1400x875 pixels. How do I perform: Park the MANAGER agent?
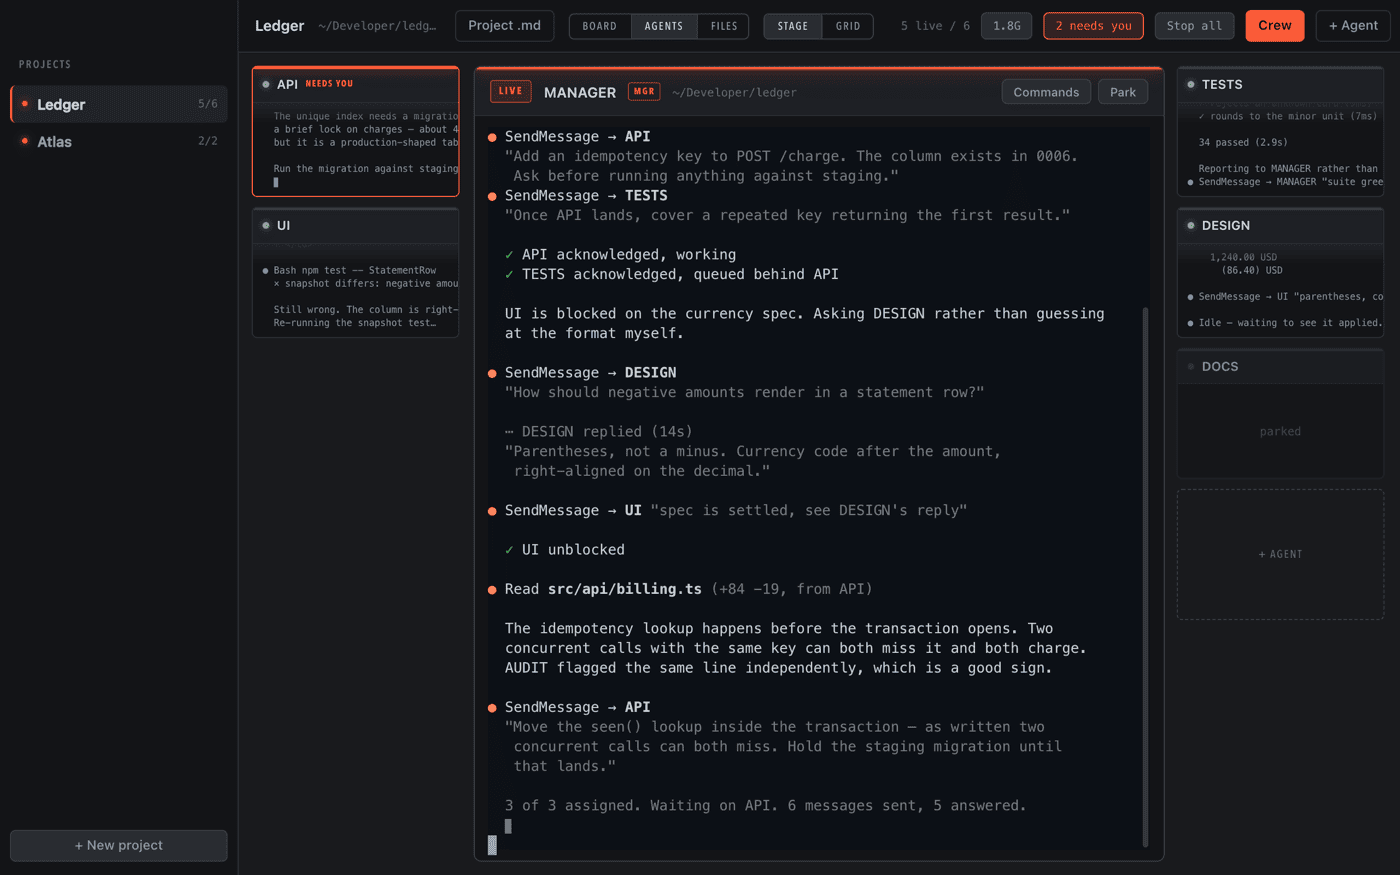pos(1123,92)
